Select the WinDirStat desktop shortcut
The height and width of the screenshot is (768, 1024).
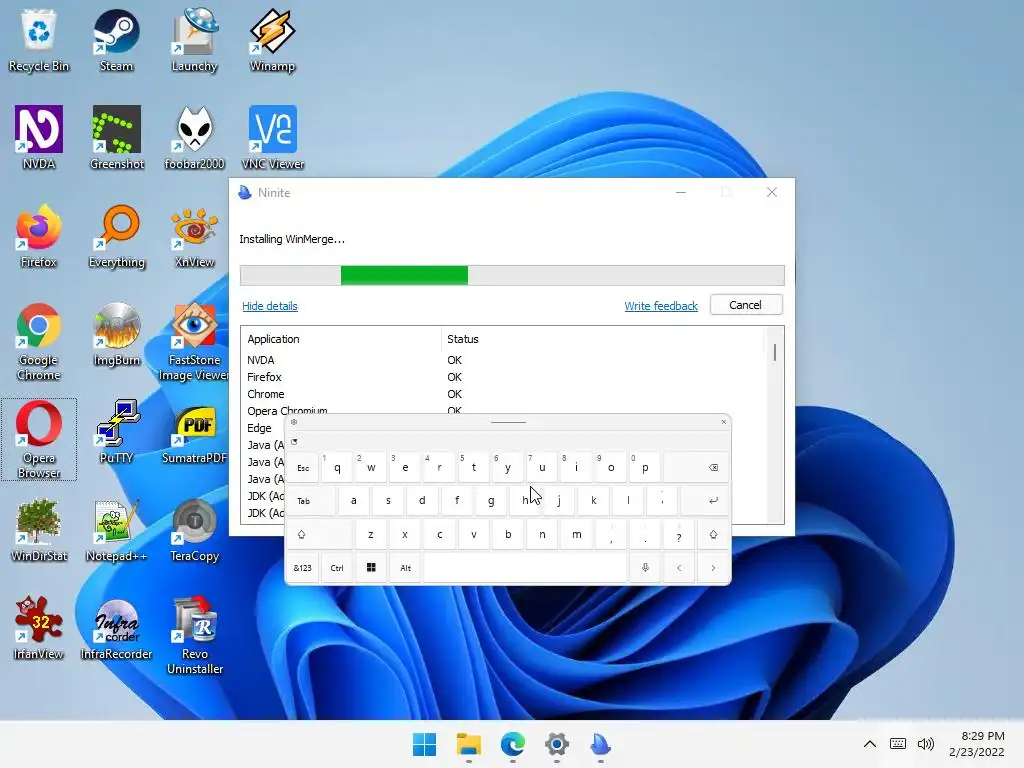39,530
